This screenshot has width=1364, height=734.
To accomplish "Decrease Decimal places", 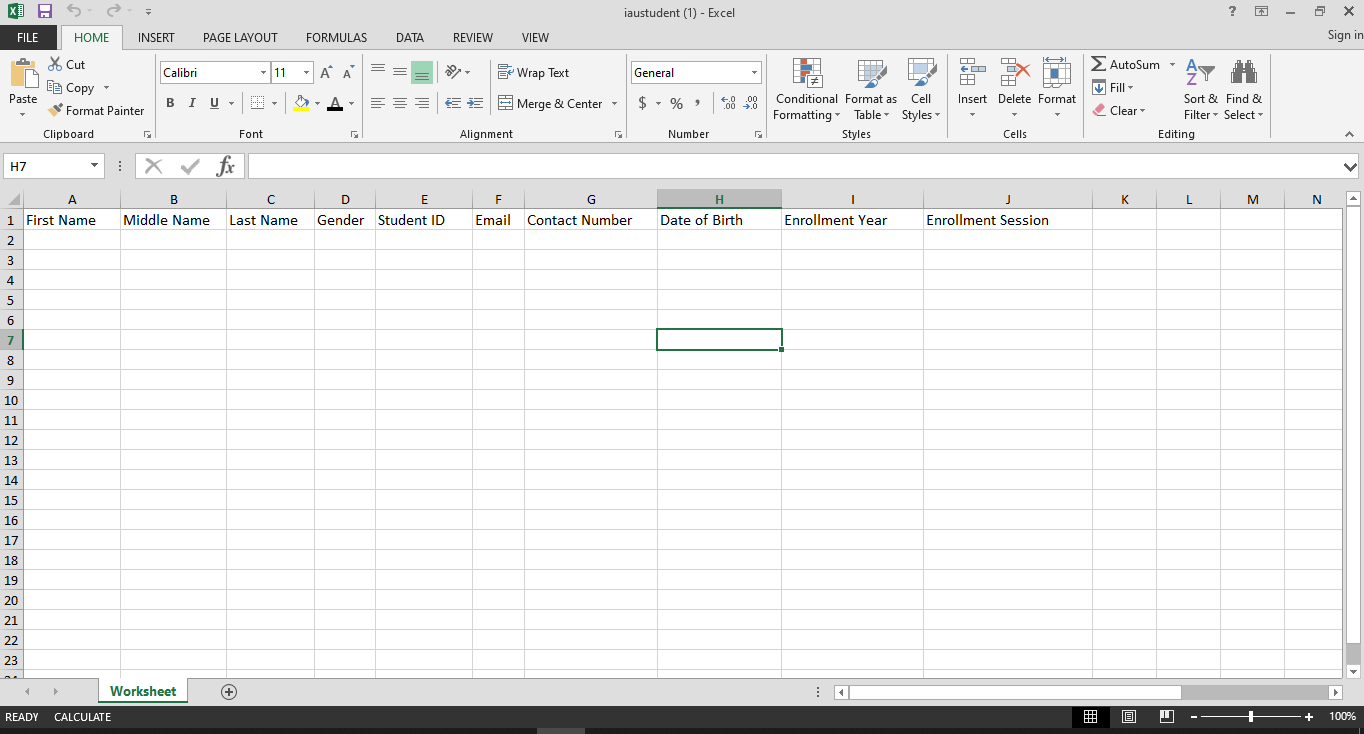I will click(x=751, y=103).
